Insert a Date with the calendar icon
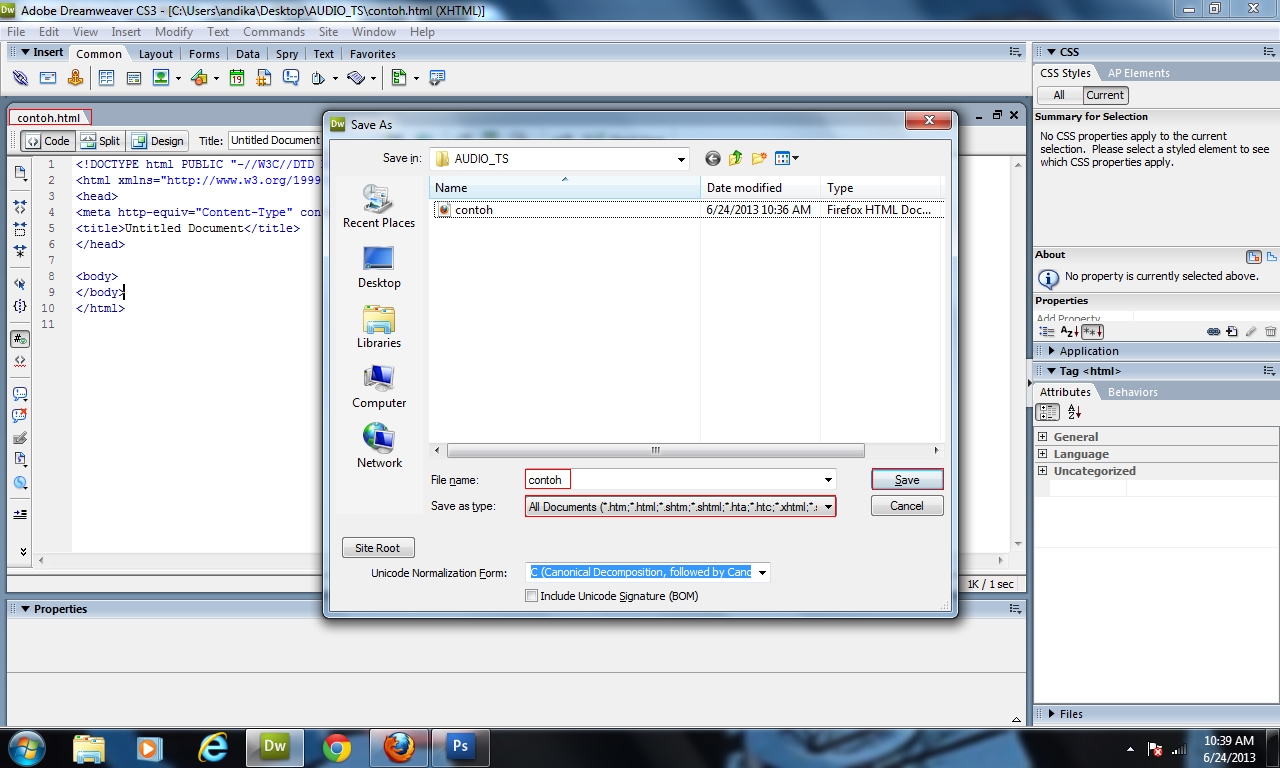 (237, 78)
